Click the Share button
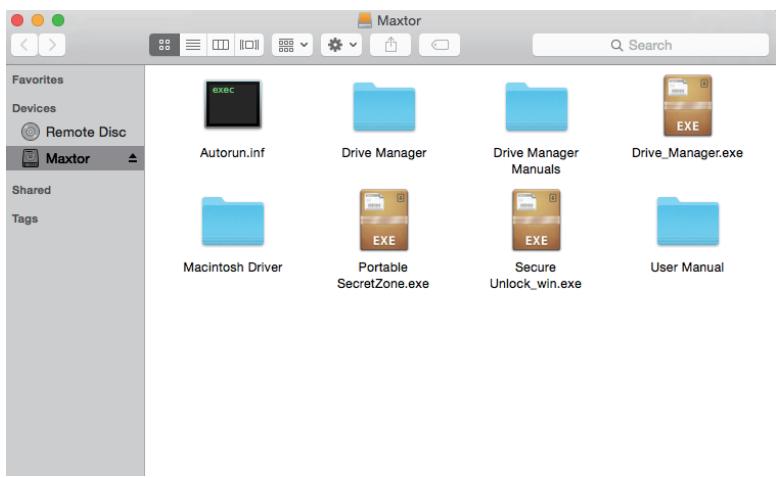The height and width of the screenshot is (478, 782). pyautogui.click(x=391, y=45)
